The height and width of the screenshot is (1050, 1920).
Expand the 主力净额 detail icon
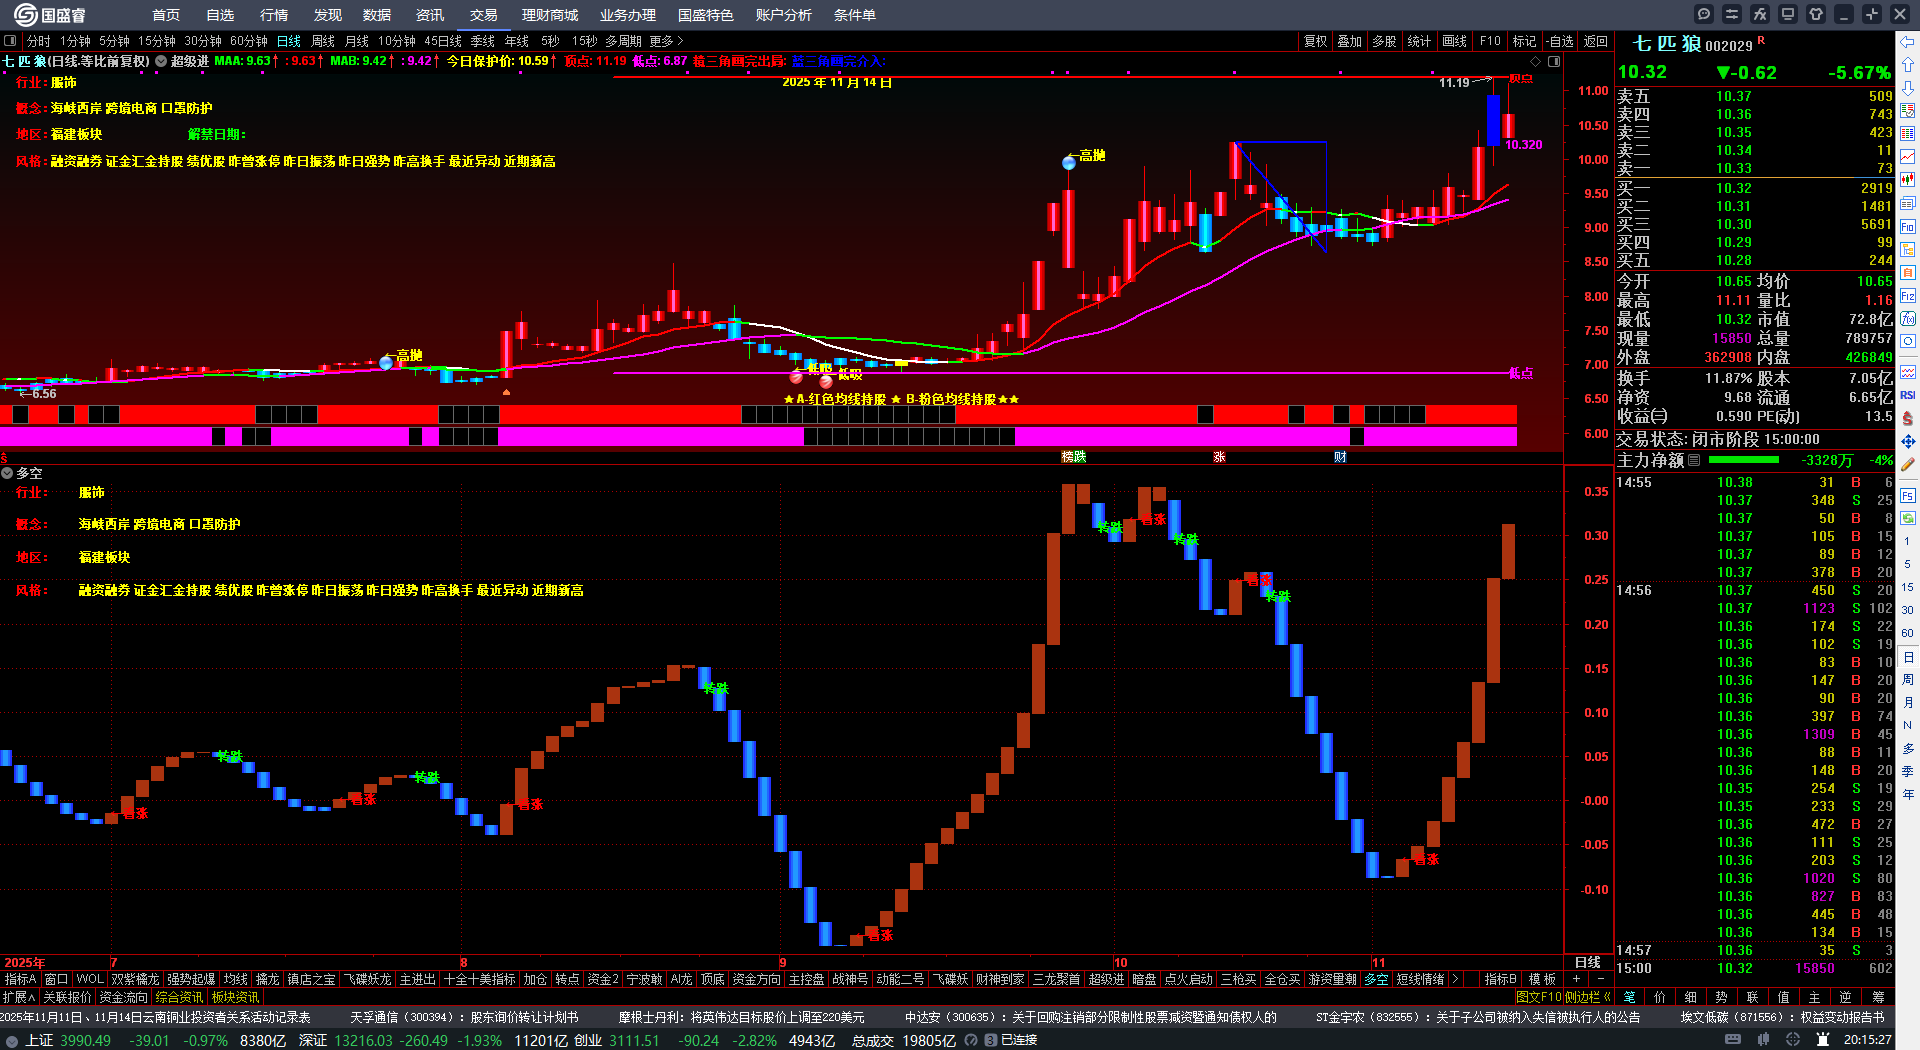tap(1694, 460)
